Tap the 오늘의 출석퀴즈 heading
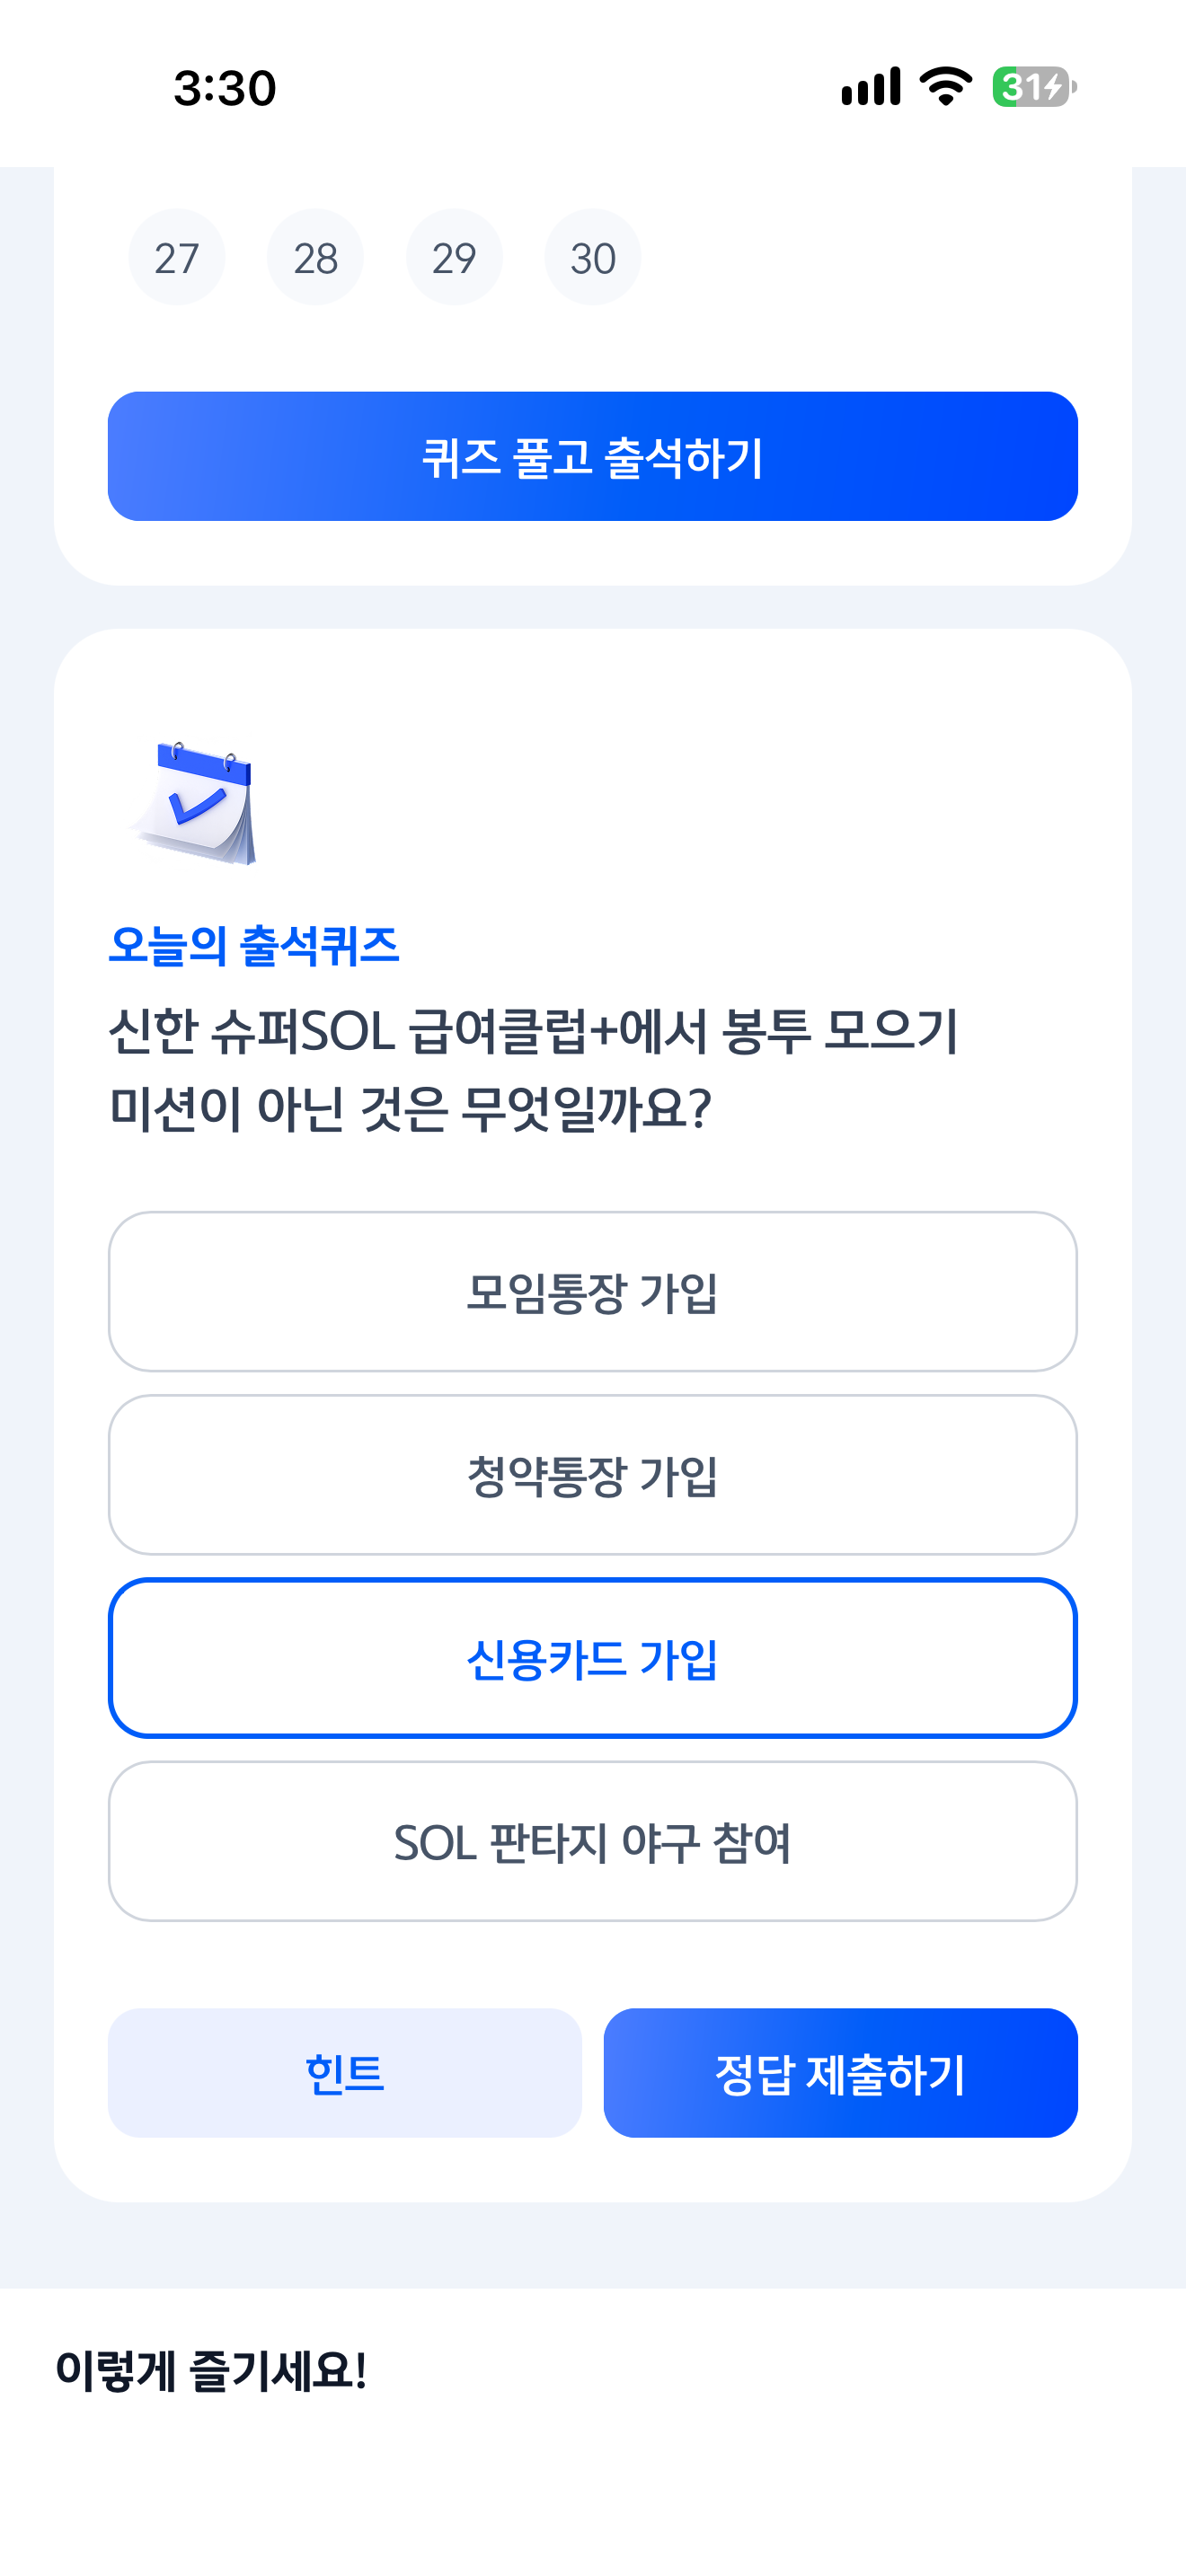 coord(254,946)
